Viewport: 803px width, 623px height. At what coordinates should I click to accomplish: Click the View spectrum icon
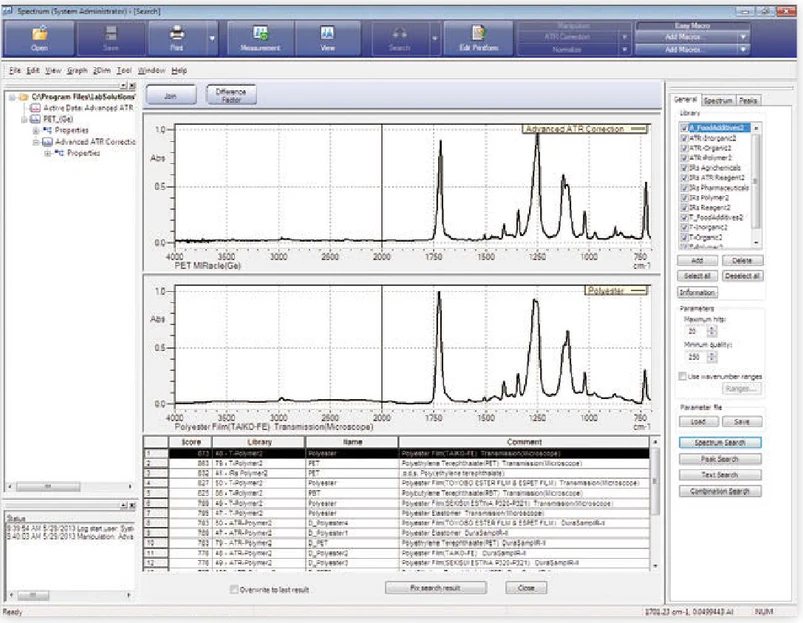pos(326,32)
